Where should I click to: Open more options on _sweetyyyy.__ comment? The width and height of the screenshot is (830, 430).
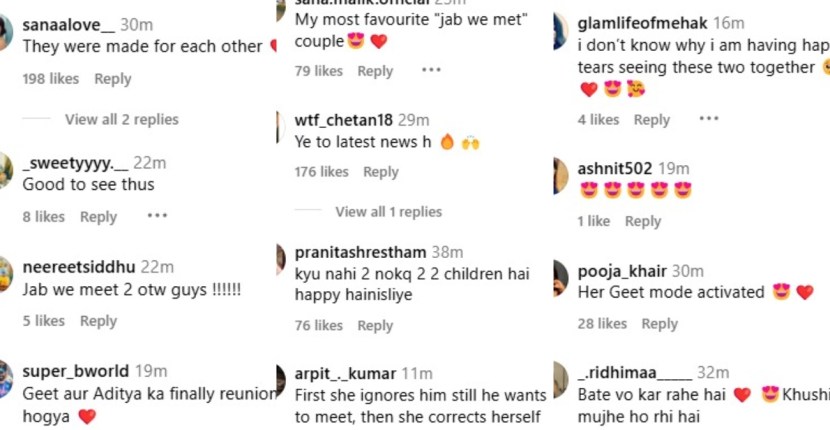[x=157, y=216]
